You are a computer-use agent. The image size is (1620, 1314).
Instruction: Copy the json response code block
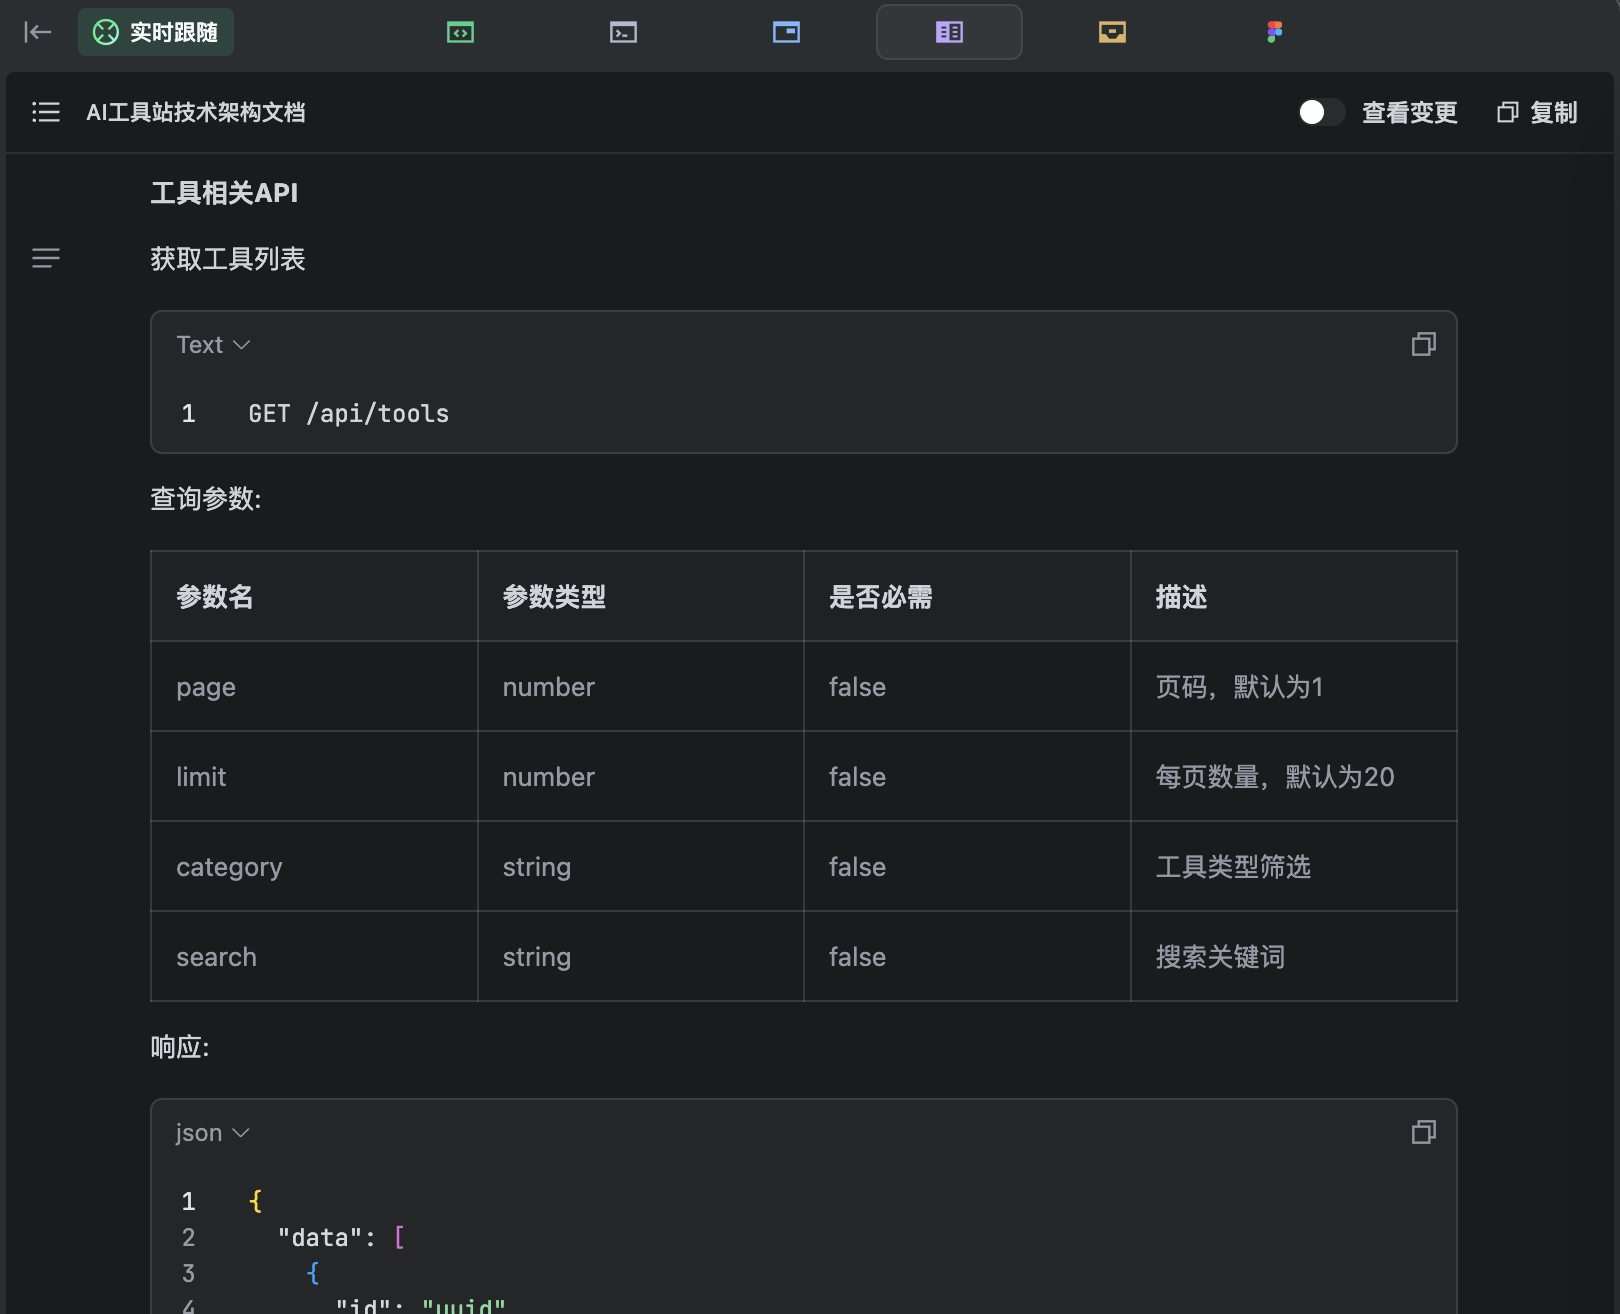1423,1133
